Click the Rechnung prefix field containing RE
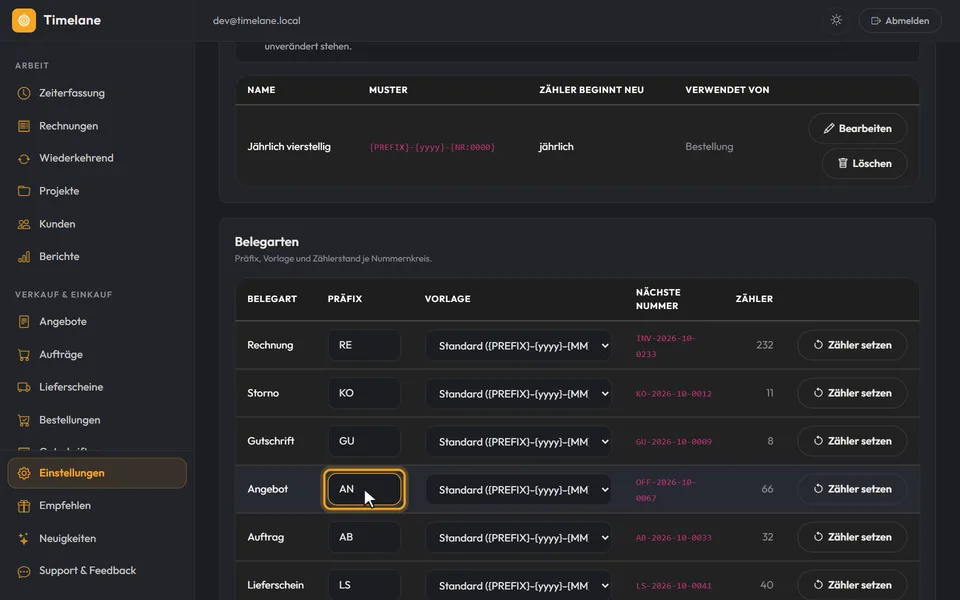Viewport: 960px width, 600px height. (x=364, y=345)
